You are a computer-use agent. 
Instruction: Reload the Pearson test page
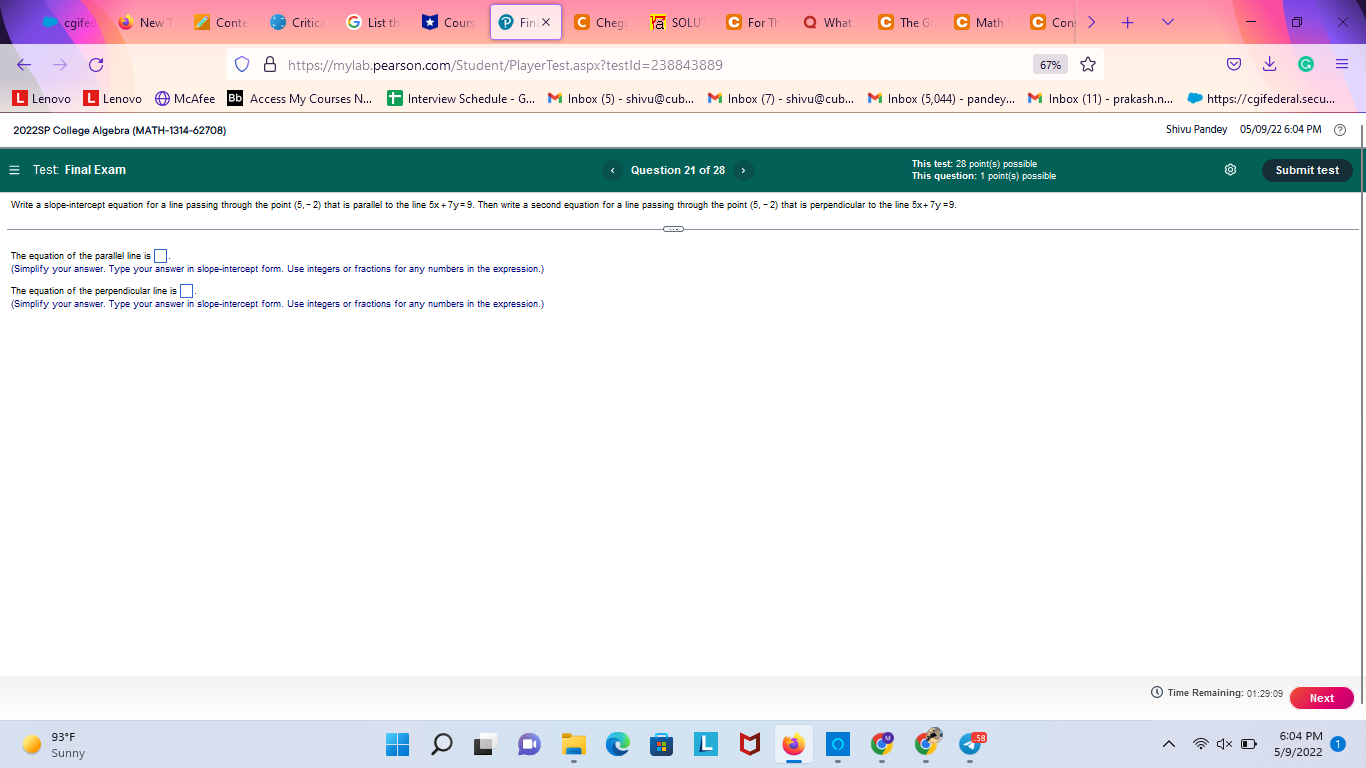(x=96, y=65)
